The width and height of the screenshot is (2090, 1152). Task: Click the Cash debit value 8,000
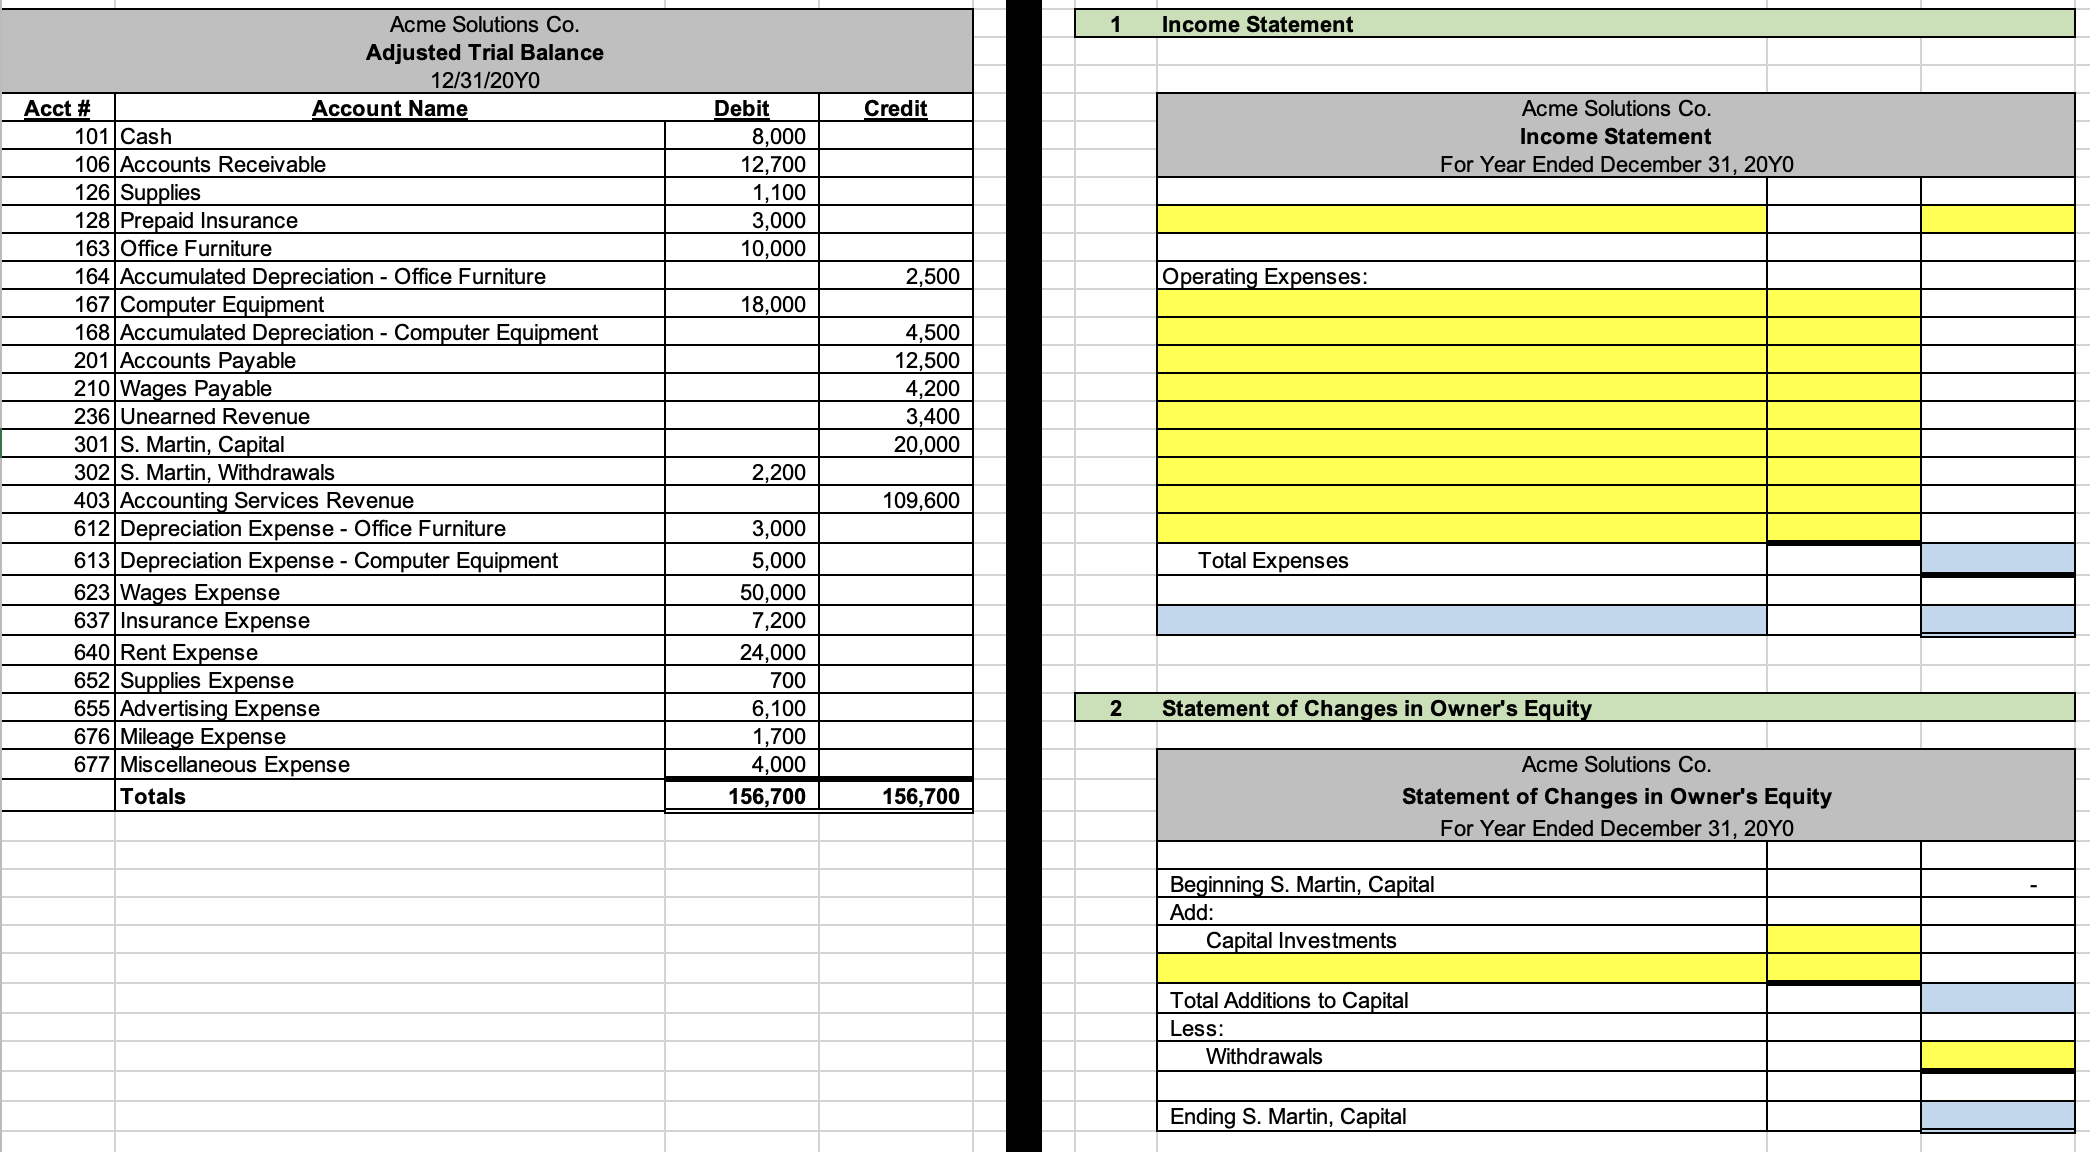(742, 136)
